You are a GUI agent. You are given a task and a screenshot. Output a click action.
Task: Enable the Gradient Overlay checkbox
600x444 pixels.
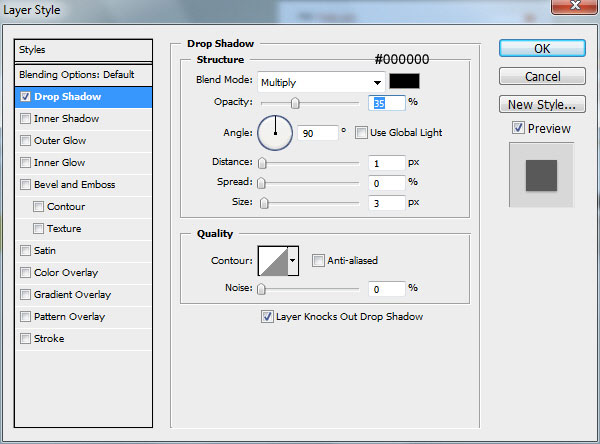25,295
